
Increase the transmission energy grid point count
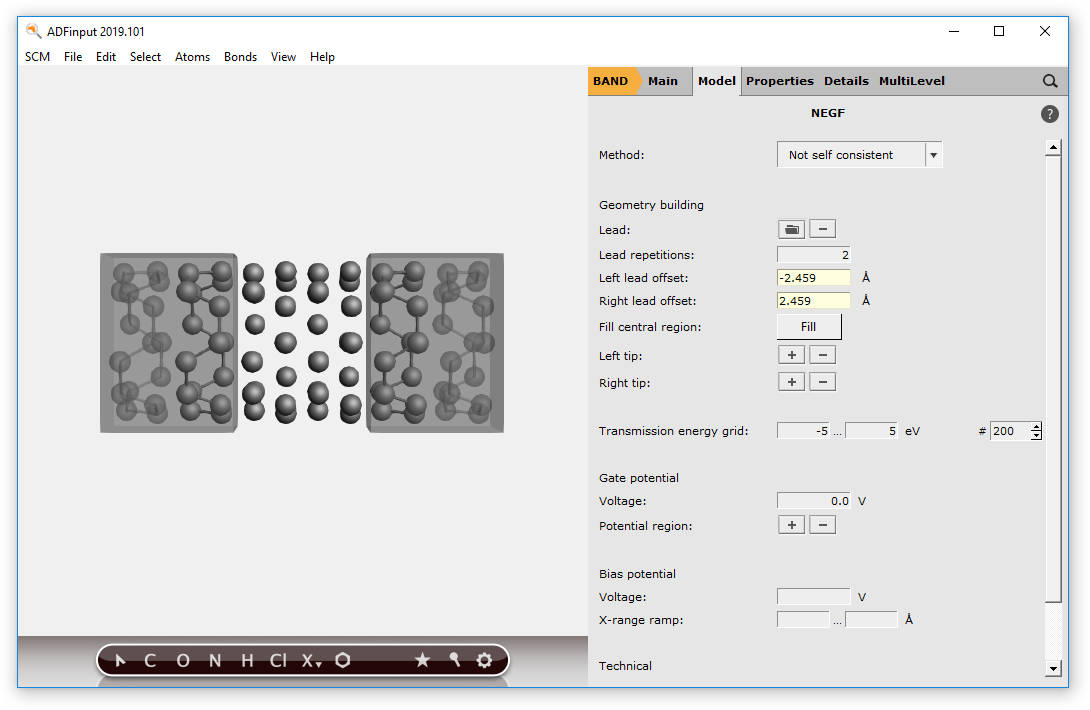point(1036,427)
